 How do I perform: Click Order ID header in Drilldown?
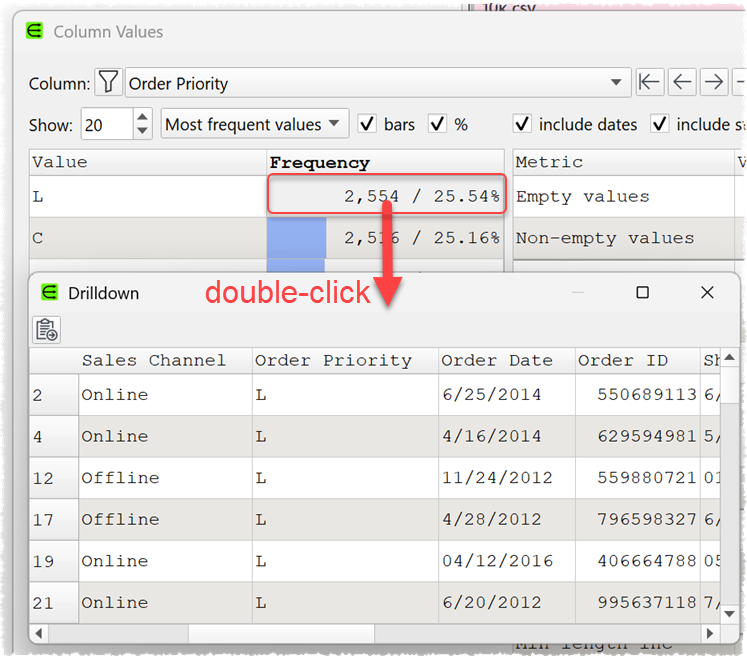tap(637, 361)
